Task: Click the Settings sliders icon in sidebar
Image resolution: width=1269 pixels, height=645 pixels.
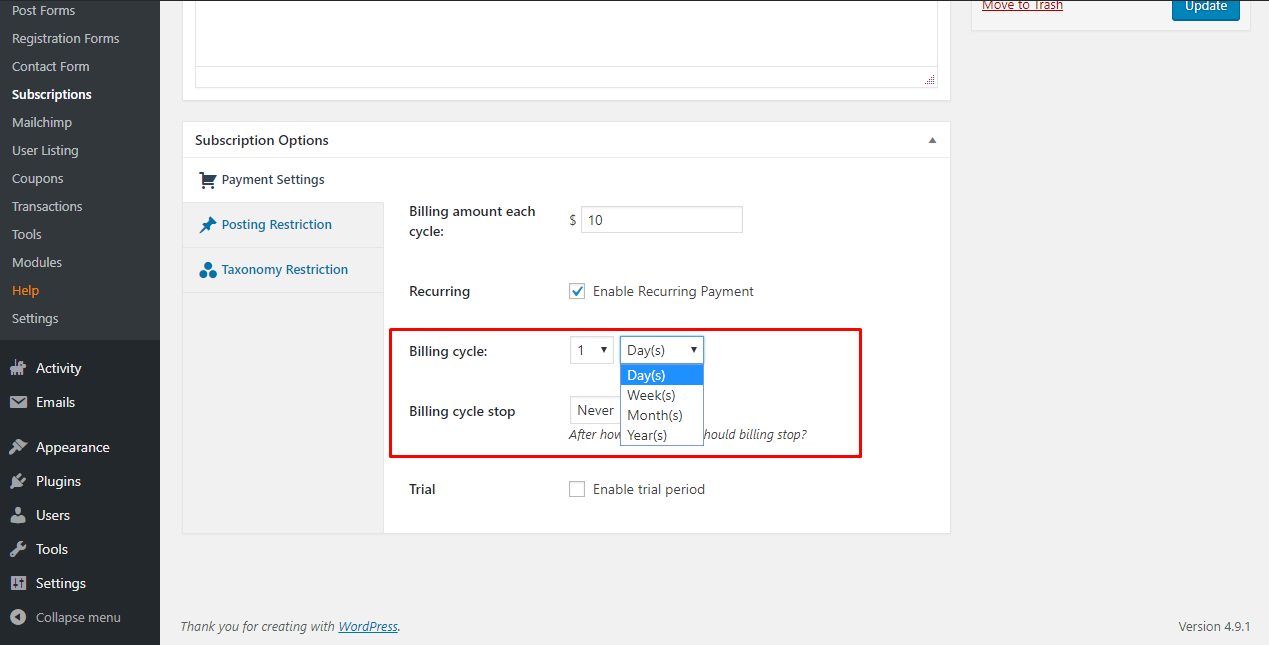Action: pos(18,583)
